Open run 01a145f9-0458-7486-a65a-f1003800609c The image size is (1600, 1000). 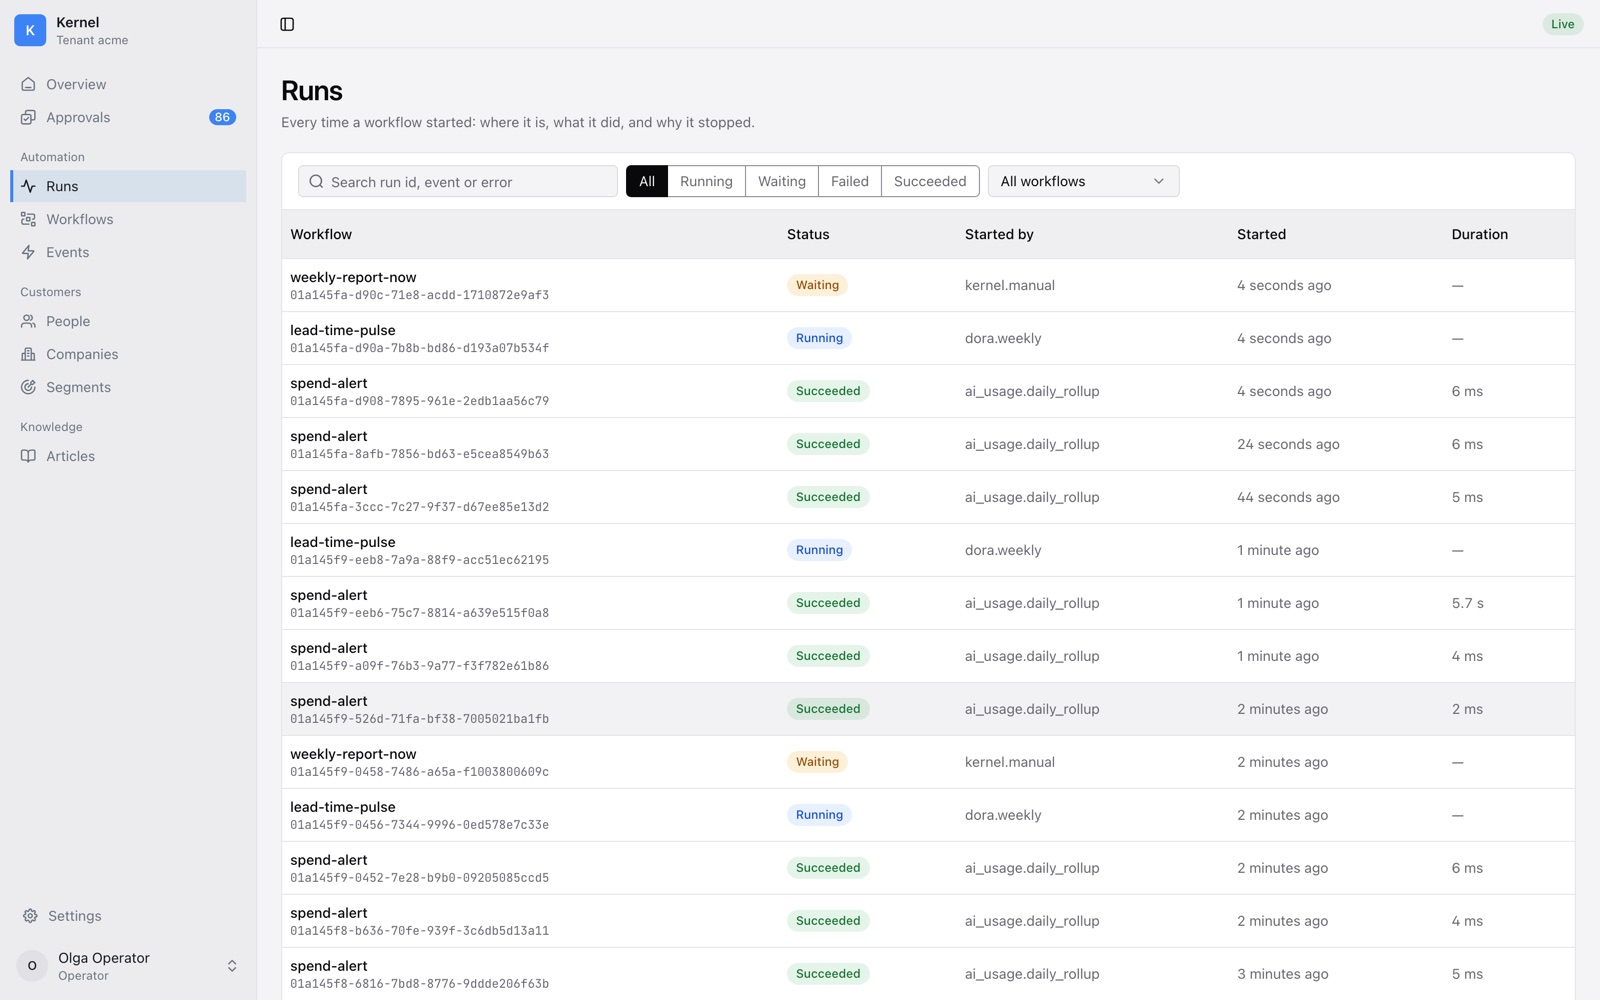[928, 762]
